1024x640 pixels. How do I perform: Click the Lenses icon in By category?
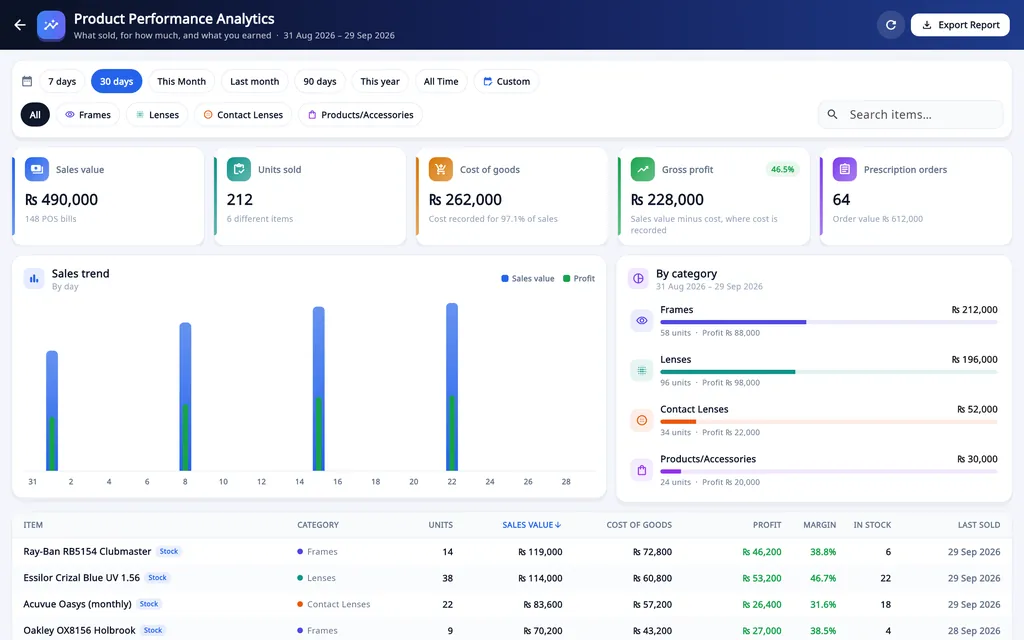642,370
